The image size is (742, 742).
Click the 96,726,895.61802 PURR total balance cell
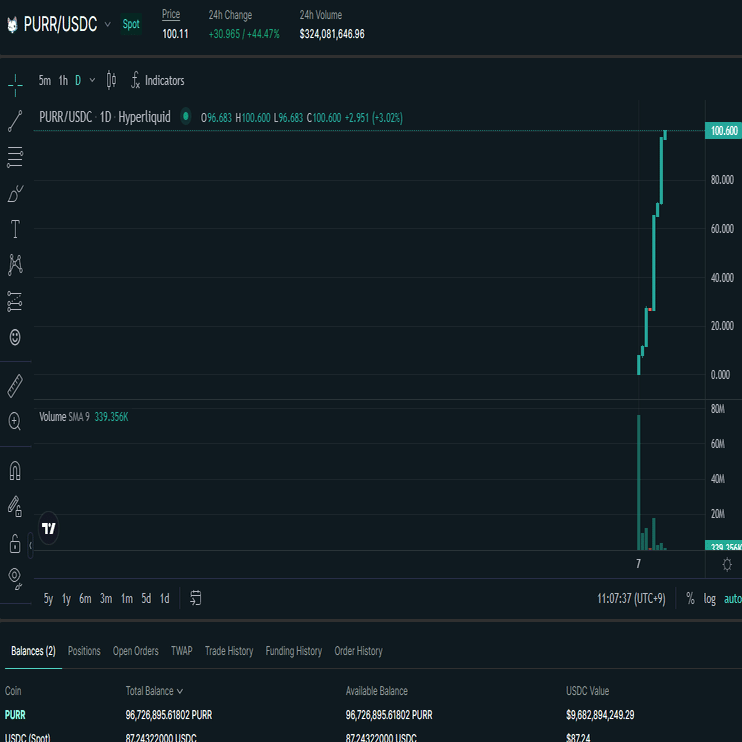point(169,715)
